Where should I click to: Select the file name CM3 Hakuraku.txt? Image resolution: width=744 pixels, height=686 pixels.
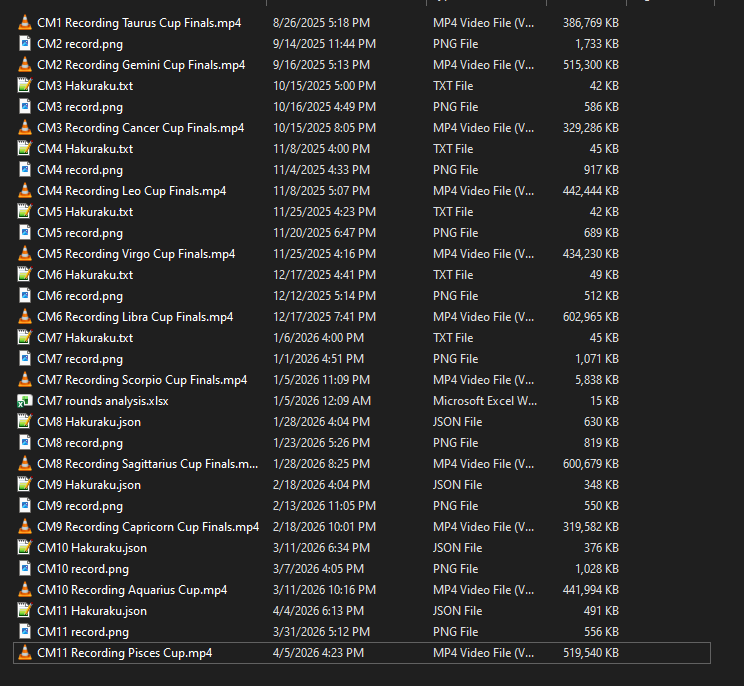(x=85, y=86)
